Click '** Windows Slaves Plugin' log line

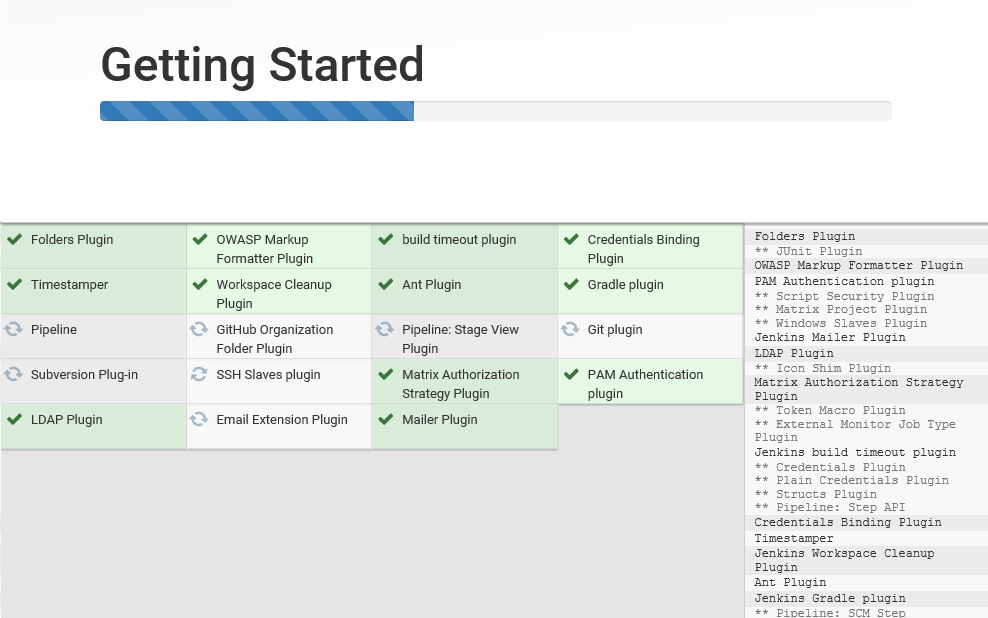click(x=841, y=323)
